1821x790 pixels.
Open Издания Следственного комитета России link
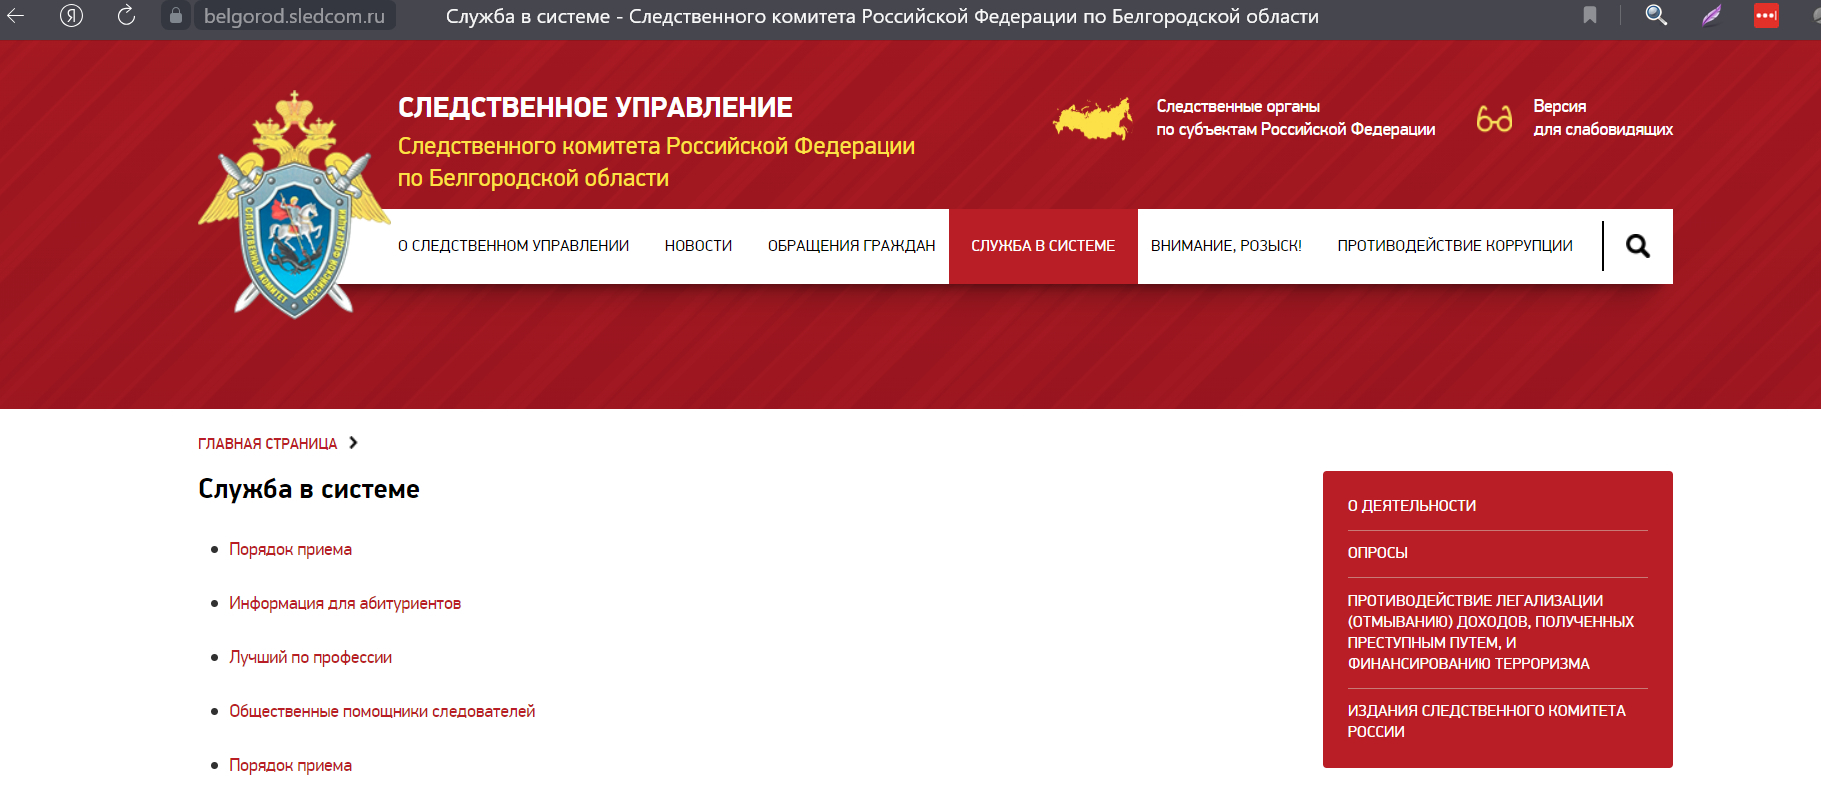(x=1486, y=721)
